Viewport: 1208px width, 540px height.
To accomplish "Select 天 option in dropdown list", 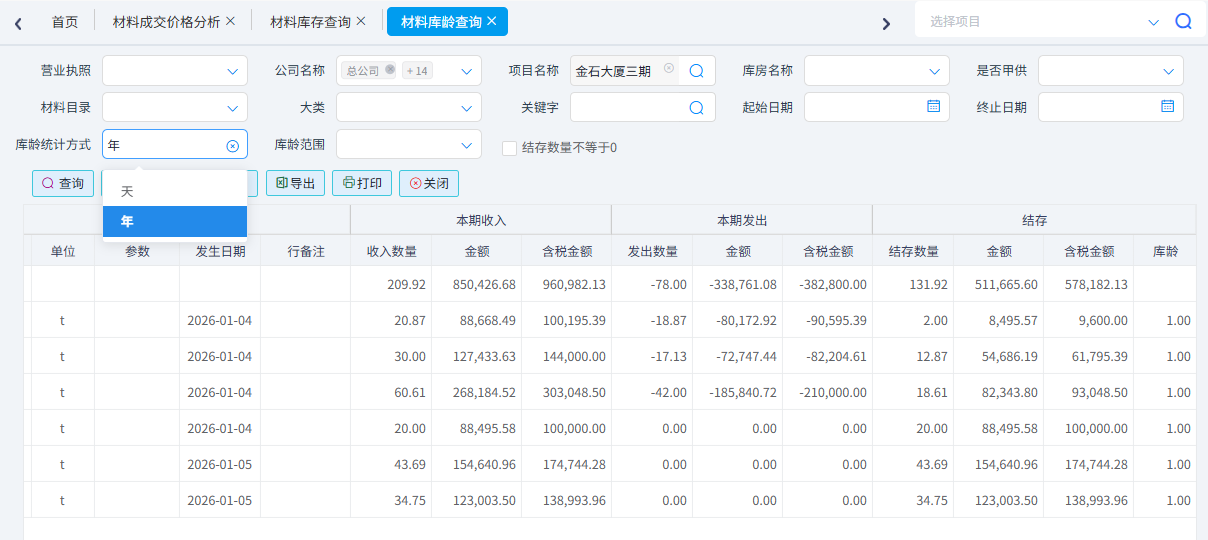I will point(127,191).
